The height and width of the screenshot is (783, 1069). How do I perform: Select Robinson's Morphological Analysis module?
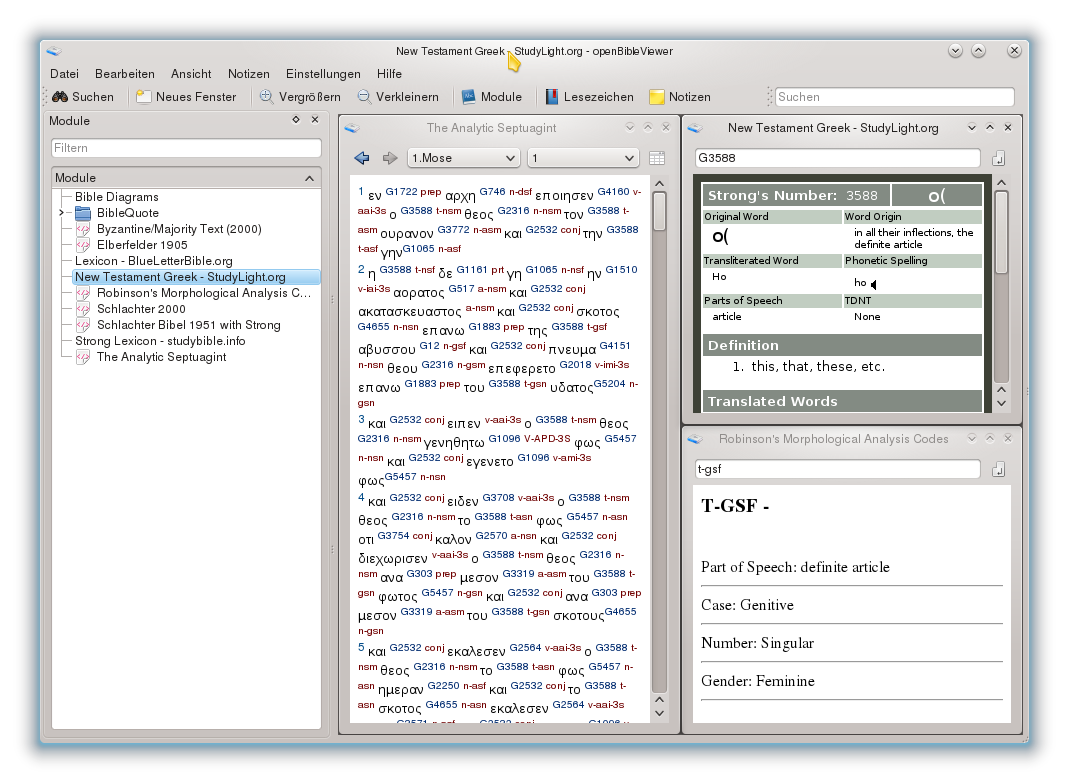pyautogui.click(x=204, y=293)
